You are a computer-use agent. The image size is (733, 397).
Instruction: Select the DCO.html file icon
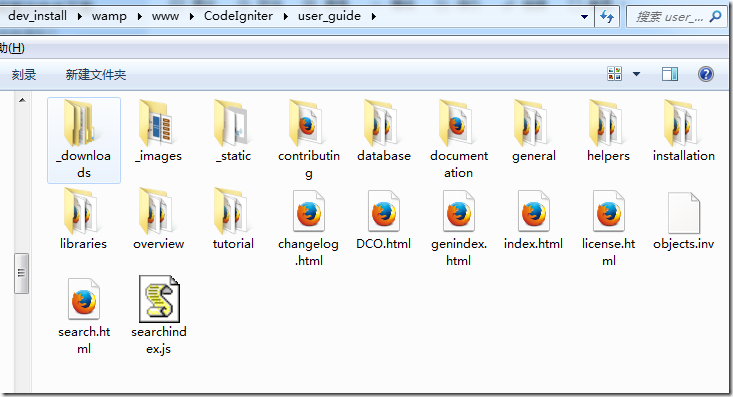click(x=384, y=211)
